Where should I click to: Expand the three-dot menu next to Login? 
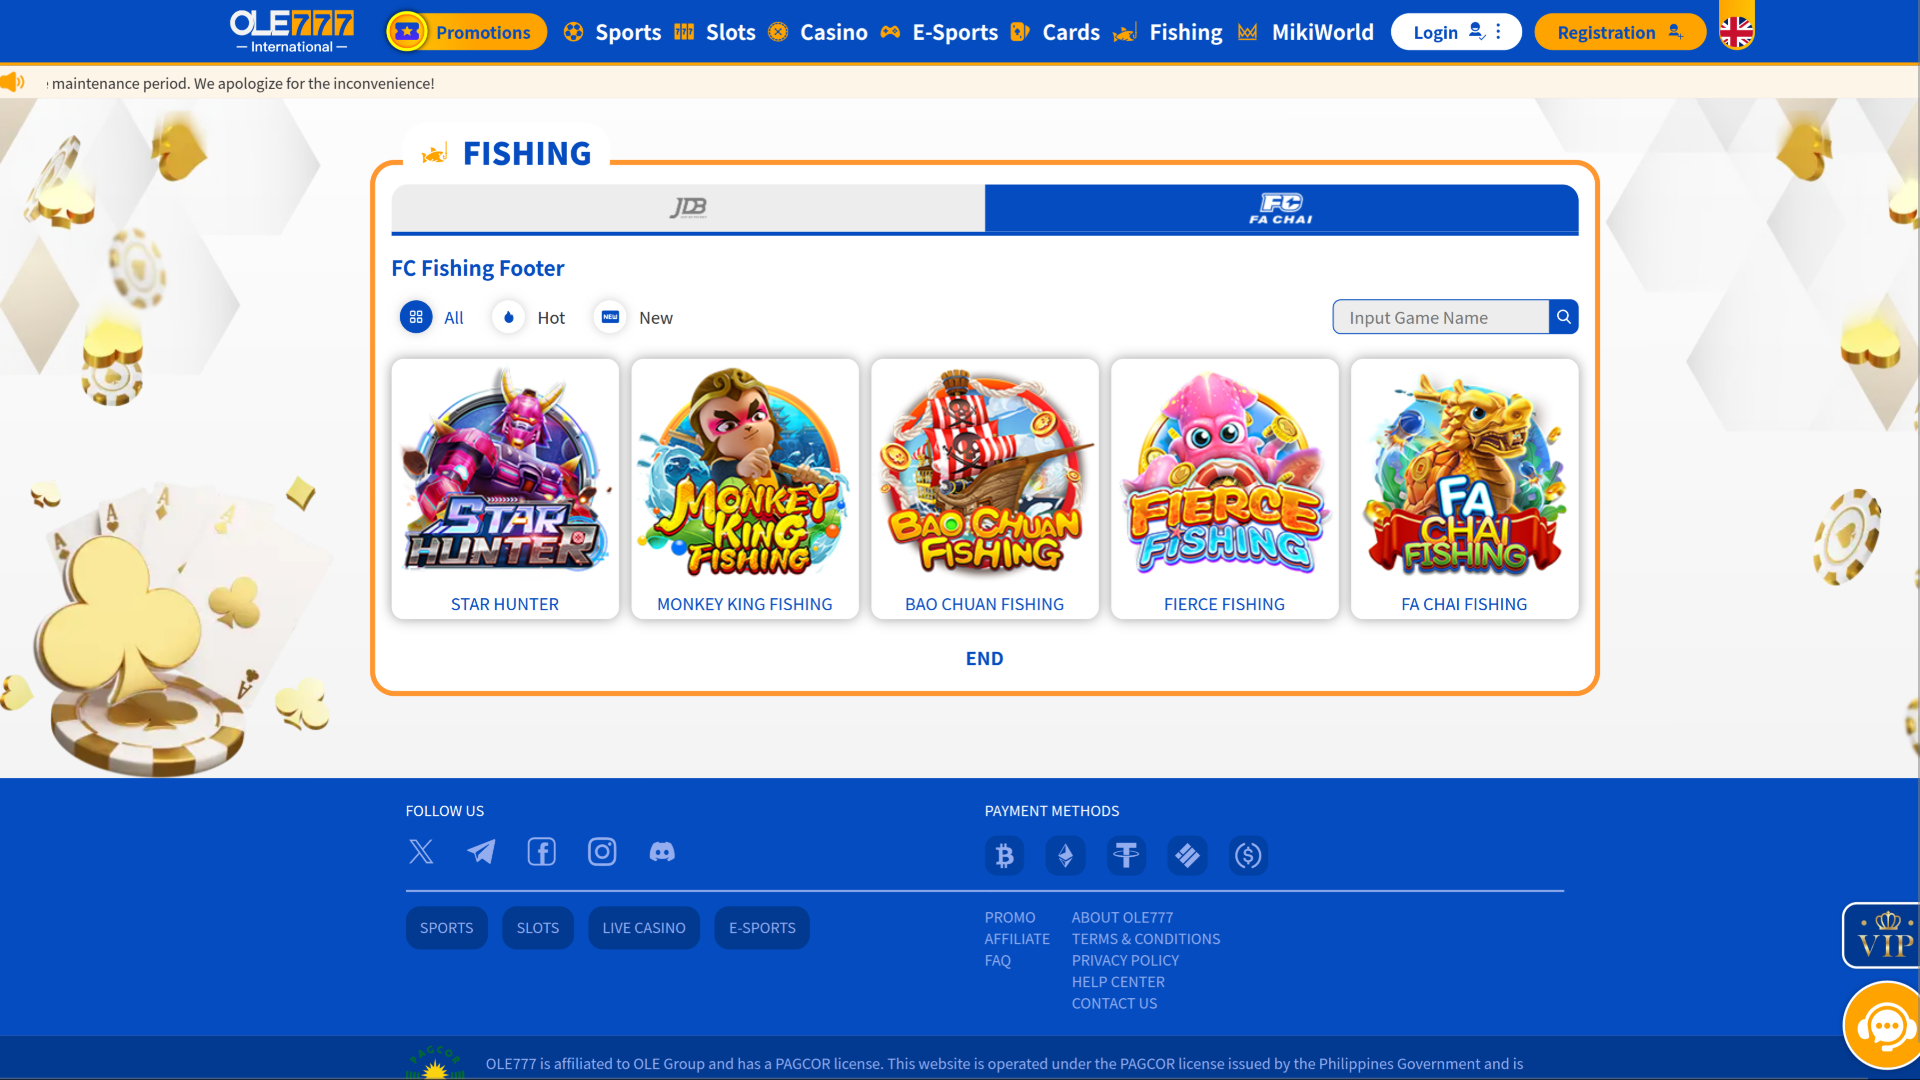1498,31
